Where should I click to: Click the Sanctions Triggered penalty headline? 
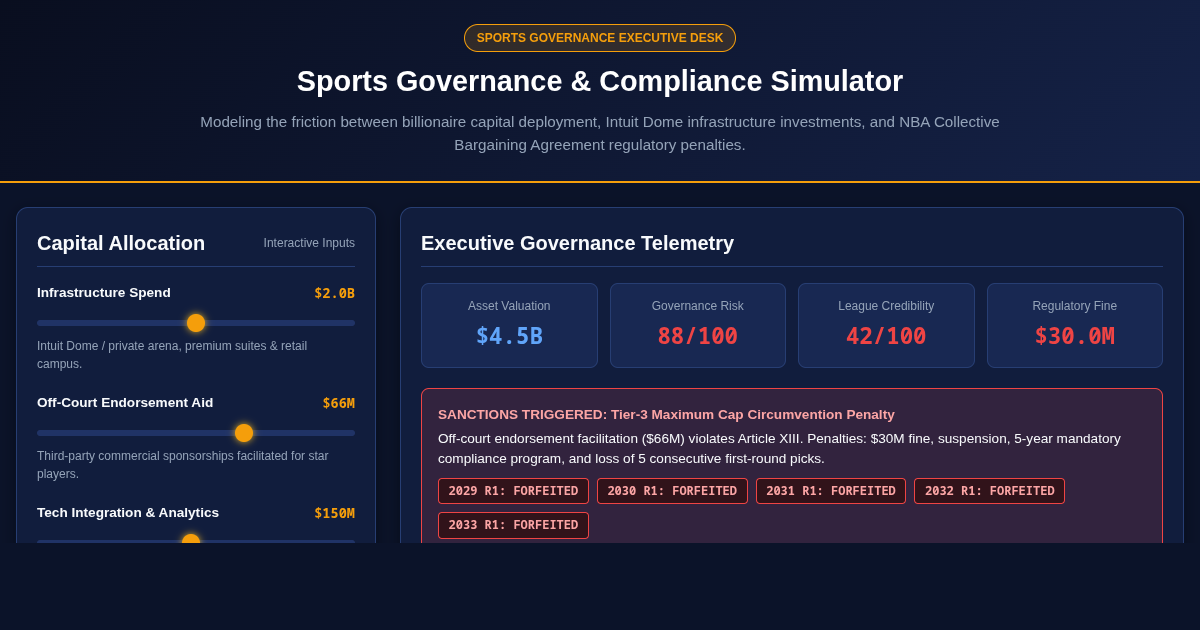(666, 414)
